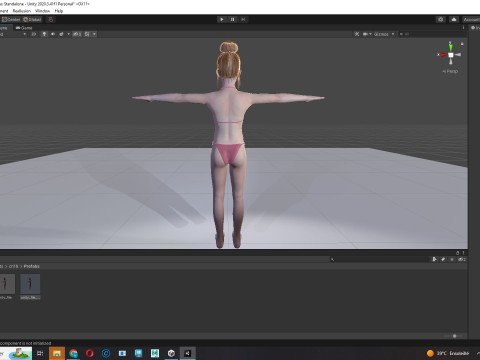Viewport: 480px width, 360px height.
Task: Click the gizmo center cube
Action: 451,55
